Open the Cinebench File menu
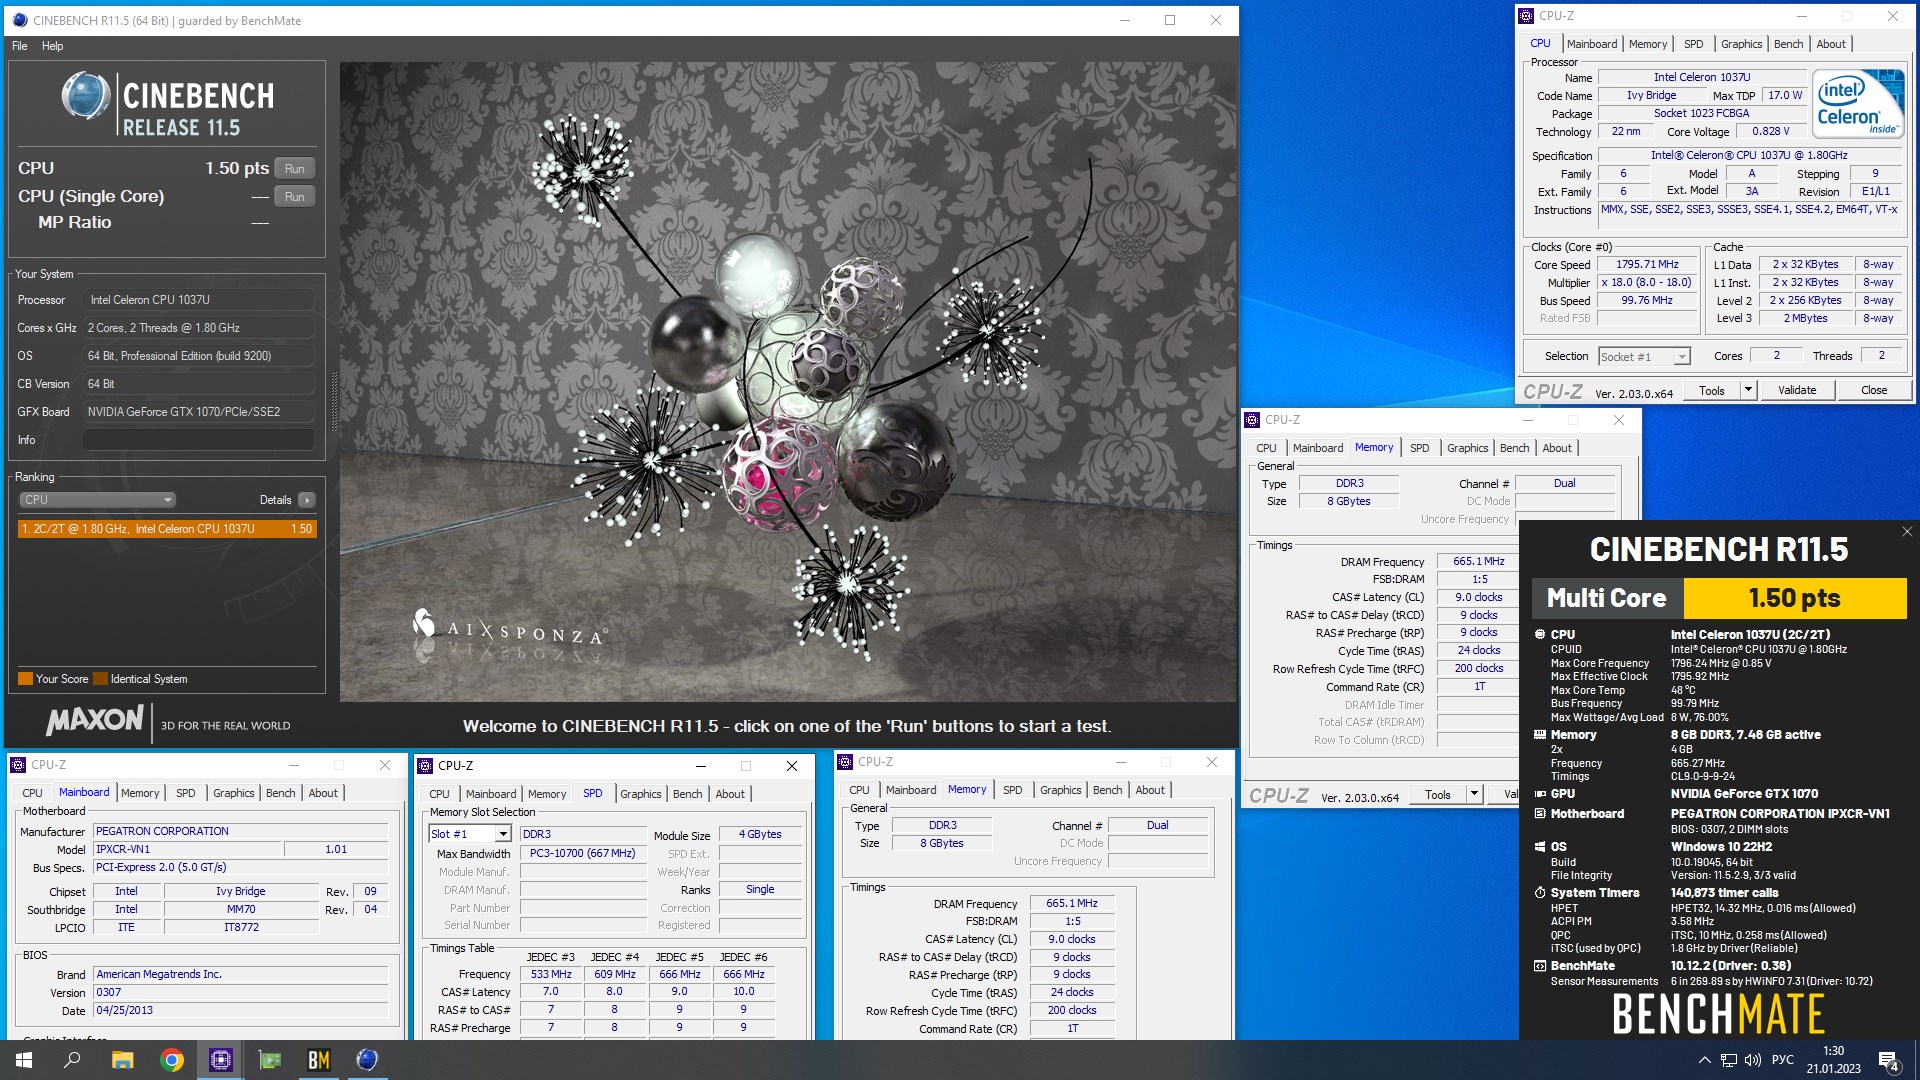 pos(20,46)
